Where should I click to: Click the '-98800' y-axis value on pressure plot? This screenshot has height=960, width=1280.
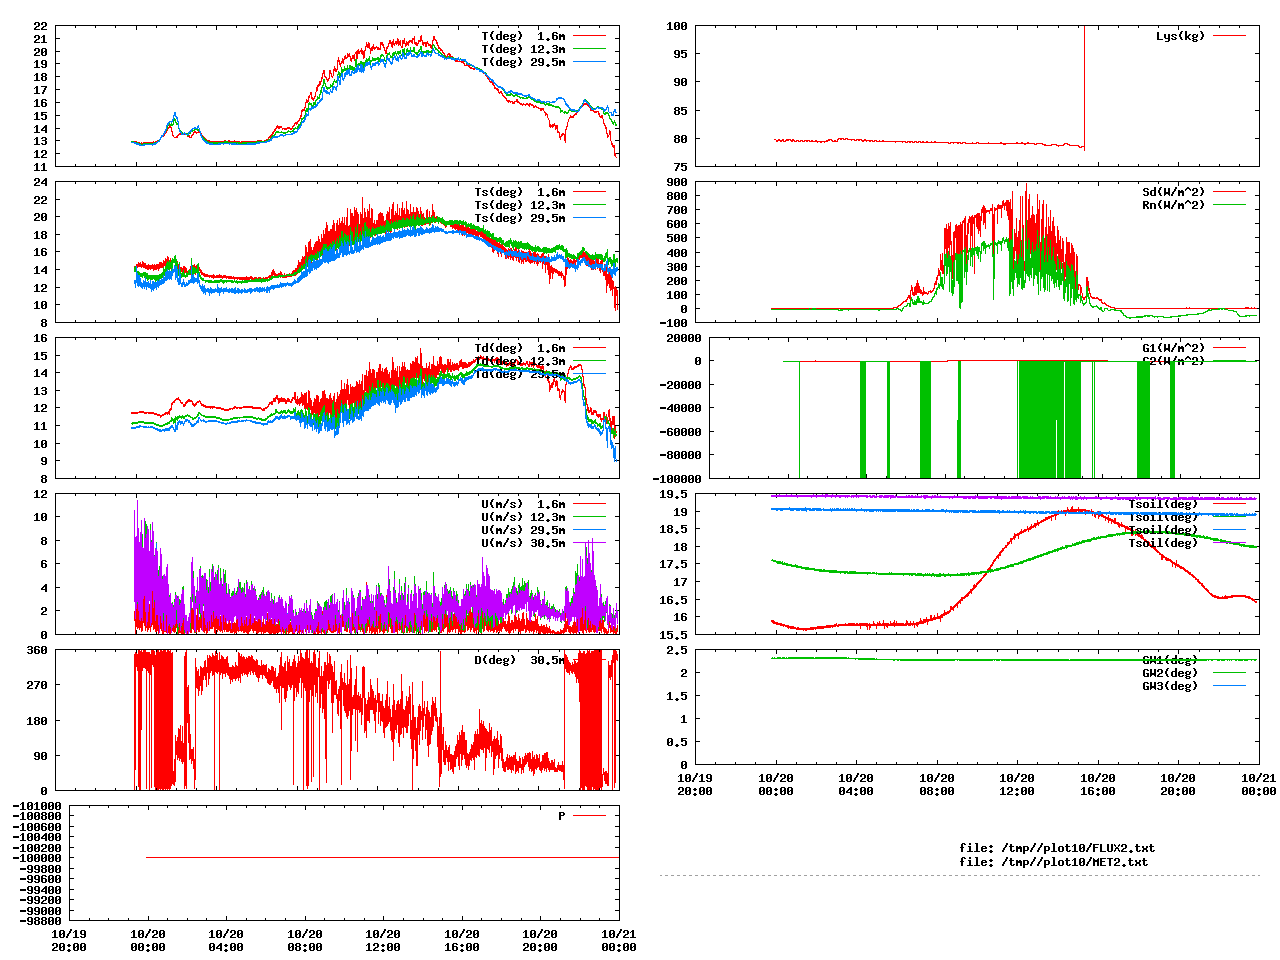[x=40, y=921]
